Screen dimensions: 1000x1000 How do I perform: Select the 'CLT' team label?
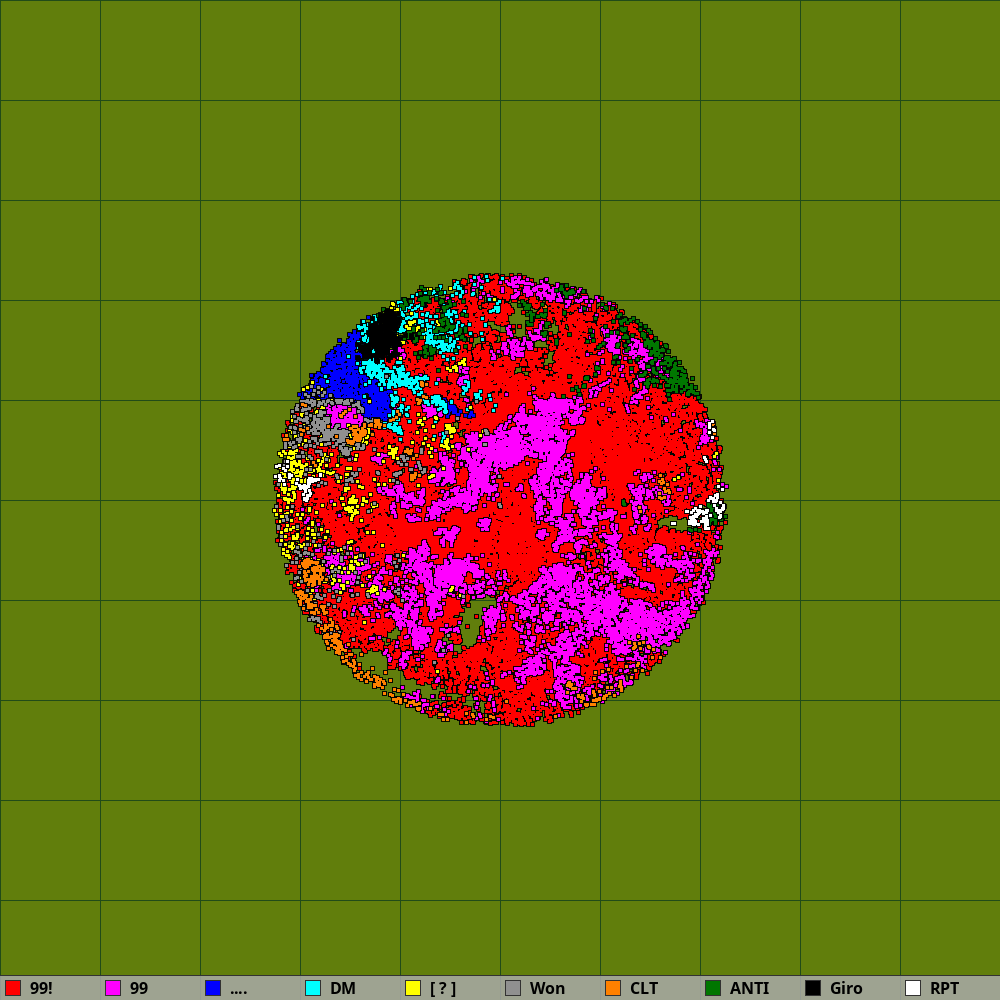pyautogui.click(x=643, y=988)
